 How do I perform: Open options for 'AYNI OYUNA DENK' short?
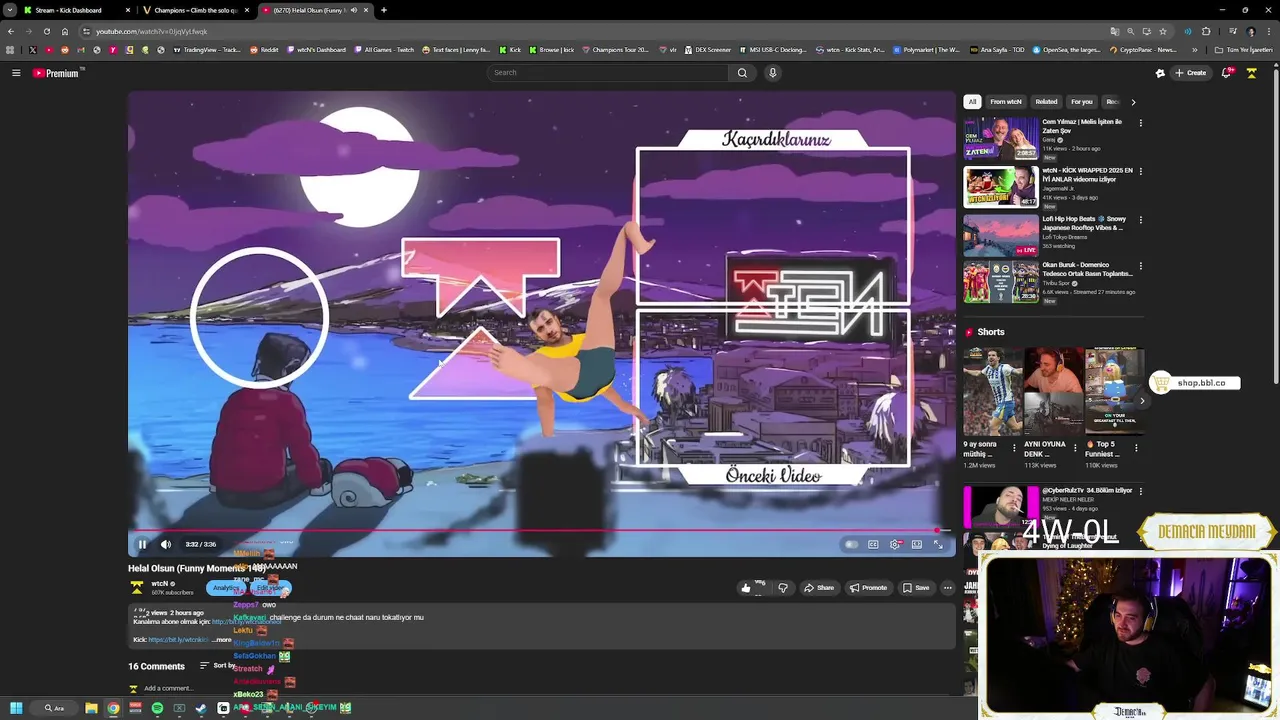point(1075,448)
